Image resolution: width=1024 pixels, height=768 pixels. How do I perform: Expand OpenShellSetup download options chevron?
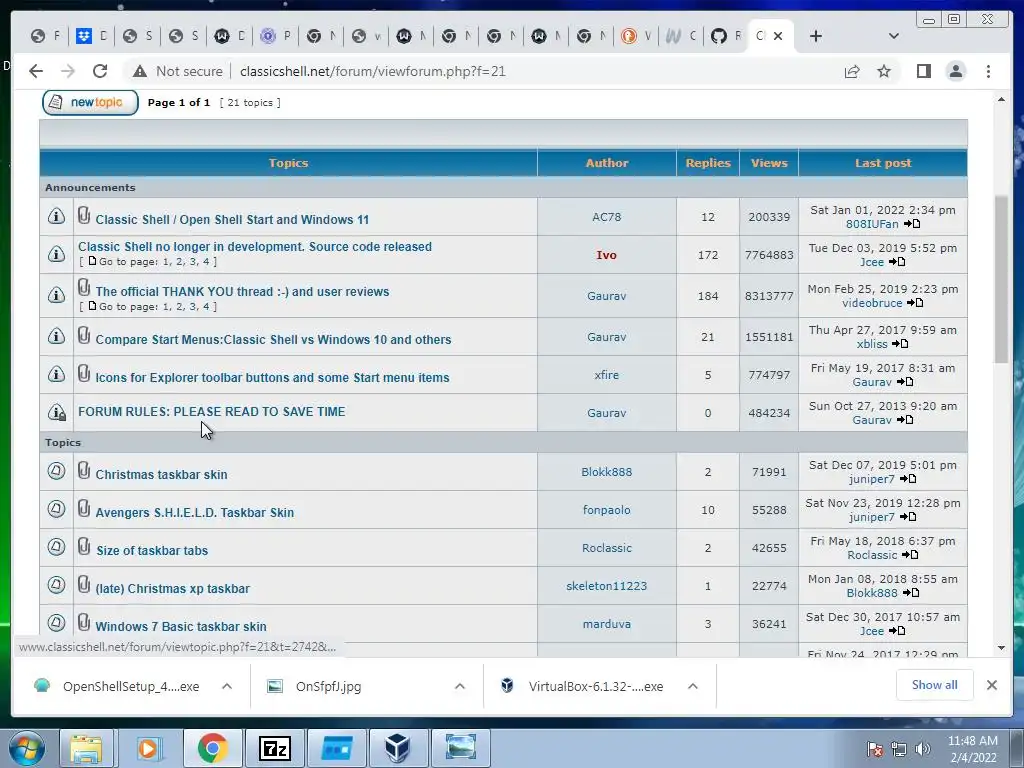pyautogui.click(x=227, y=686)
